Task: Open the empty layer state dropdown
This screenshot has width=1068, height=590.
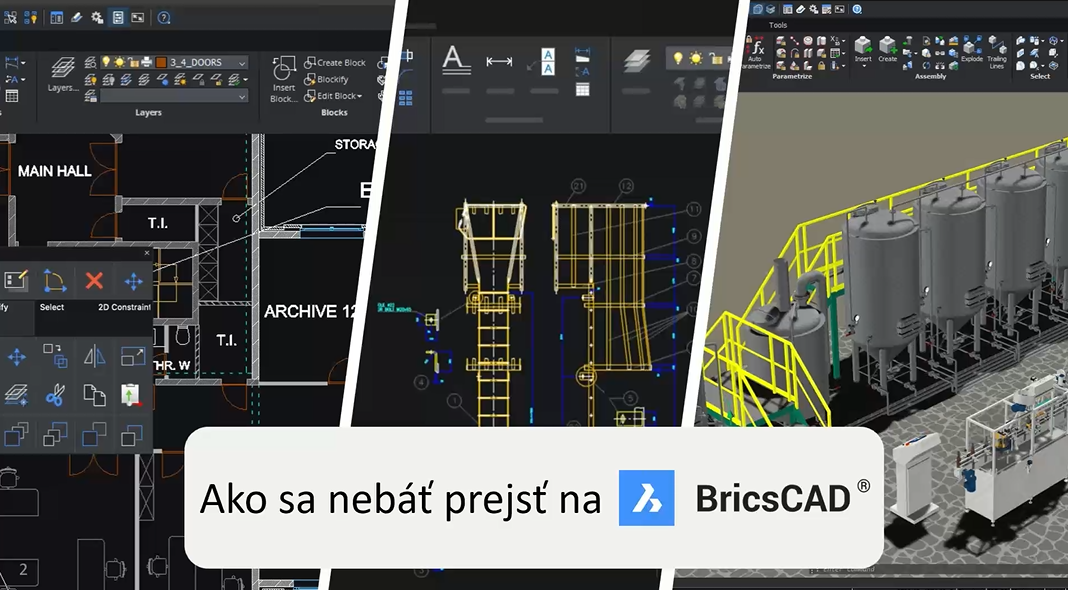Action: [174, 97]
